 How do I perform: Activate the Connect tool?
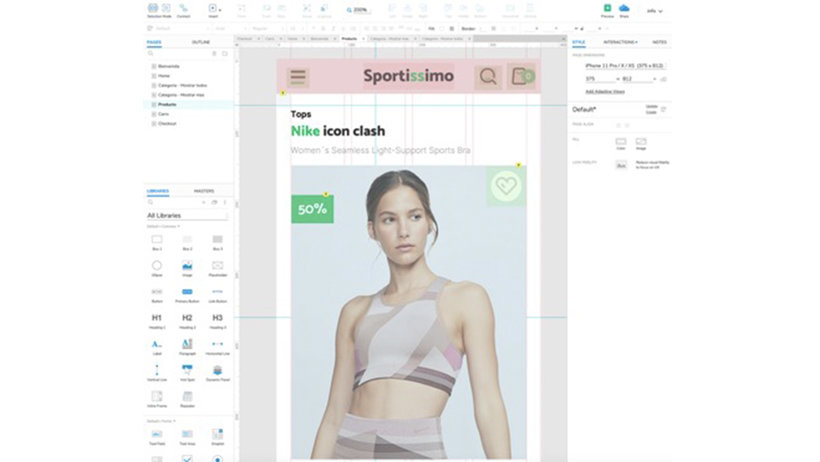[184, 10]
